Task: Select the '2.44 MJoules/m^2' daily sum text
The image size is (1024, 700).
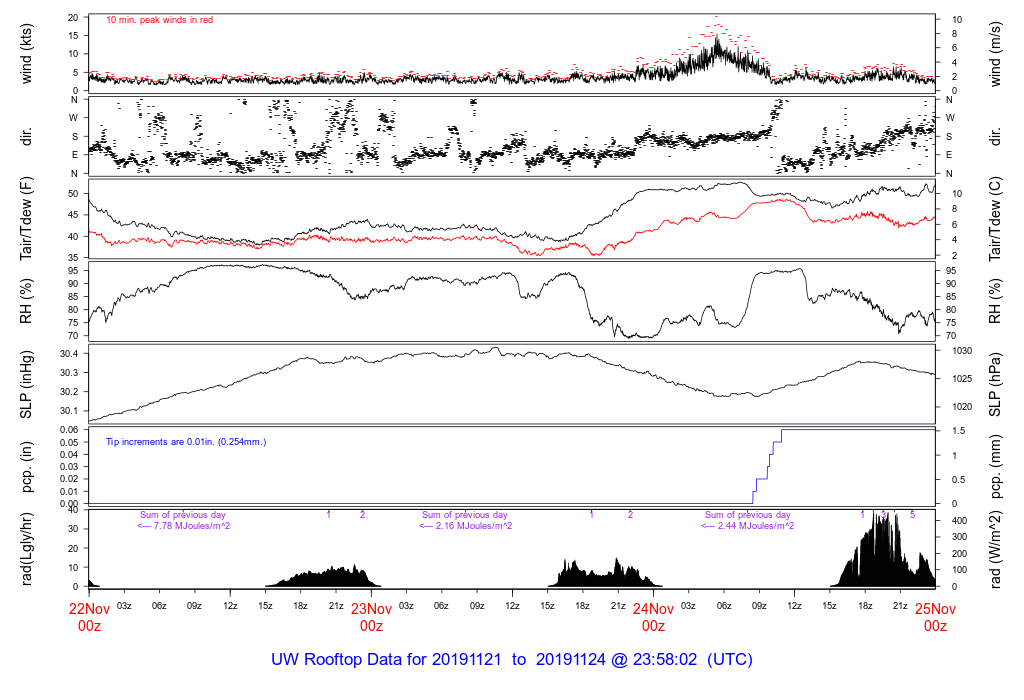Action: [756, 526]
